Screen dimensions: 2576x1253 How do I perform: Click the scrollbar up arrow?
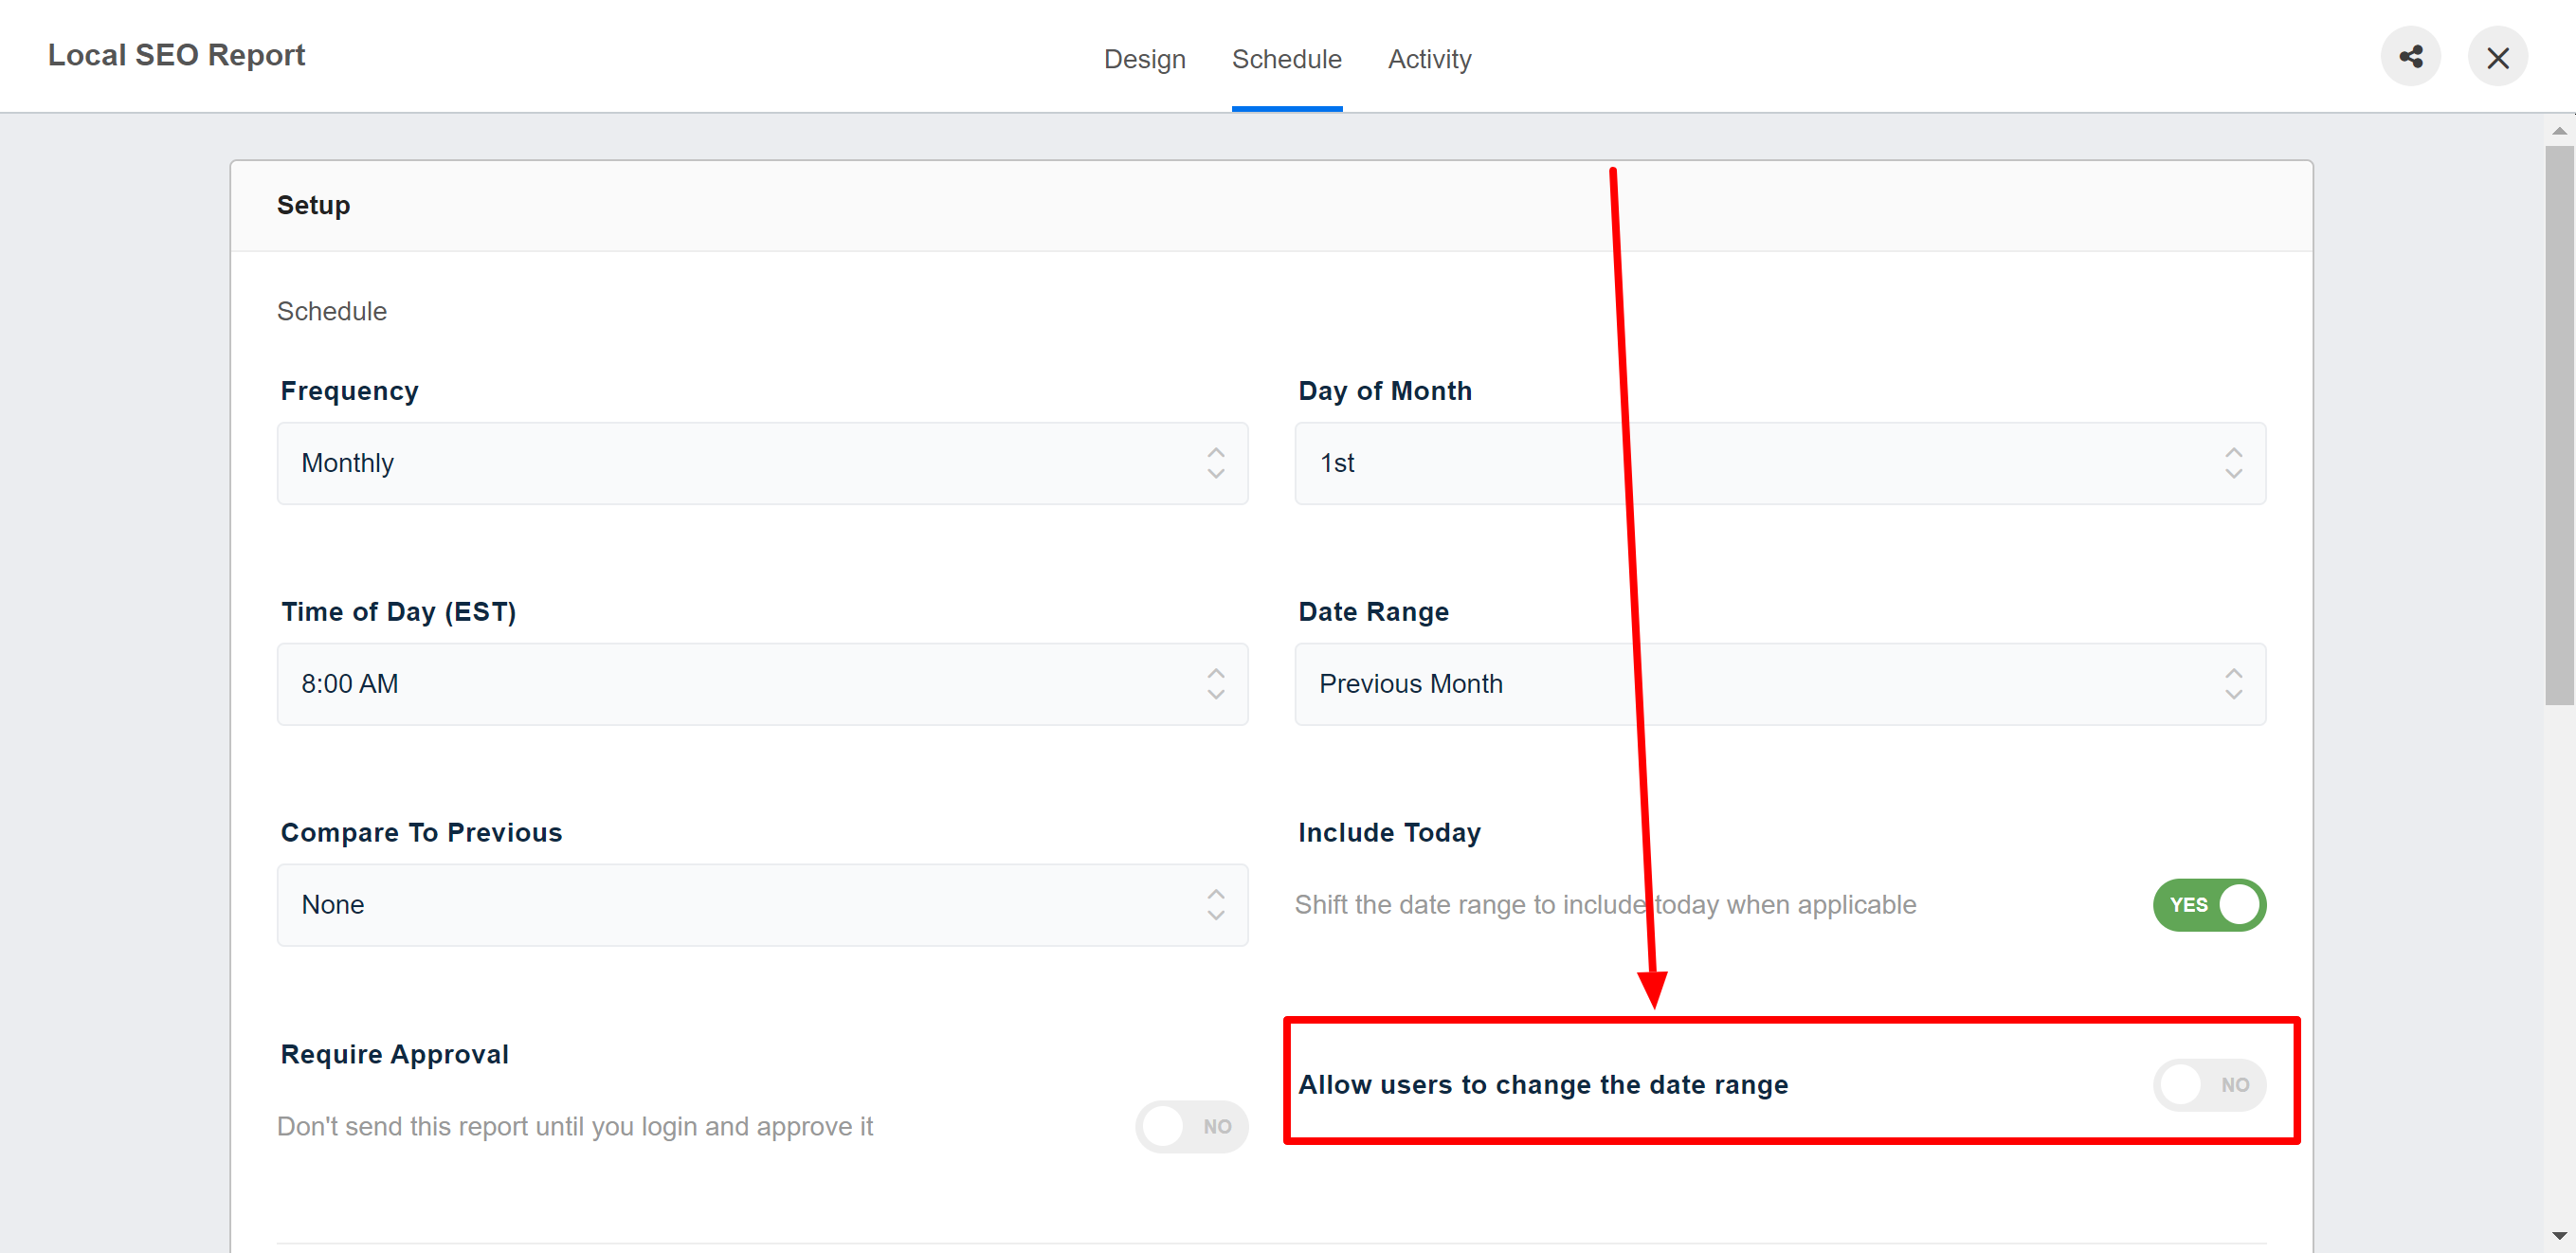(2559, 131)
